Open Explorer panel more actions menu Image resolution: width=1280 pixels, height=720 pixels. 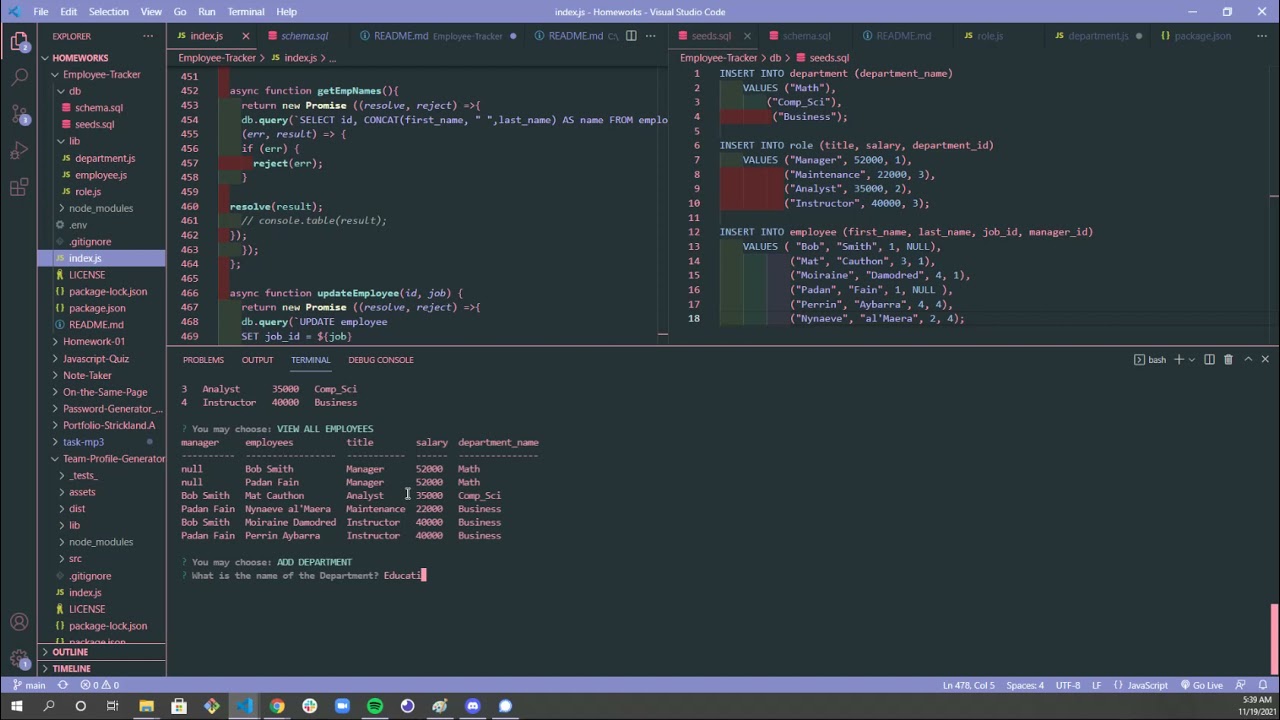148,36
